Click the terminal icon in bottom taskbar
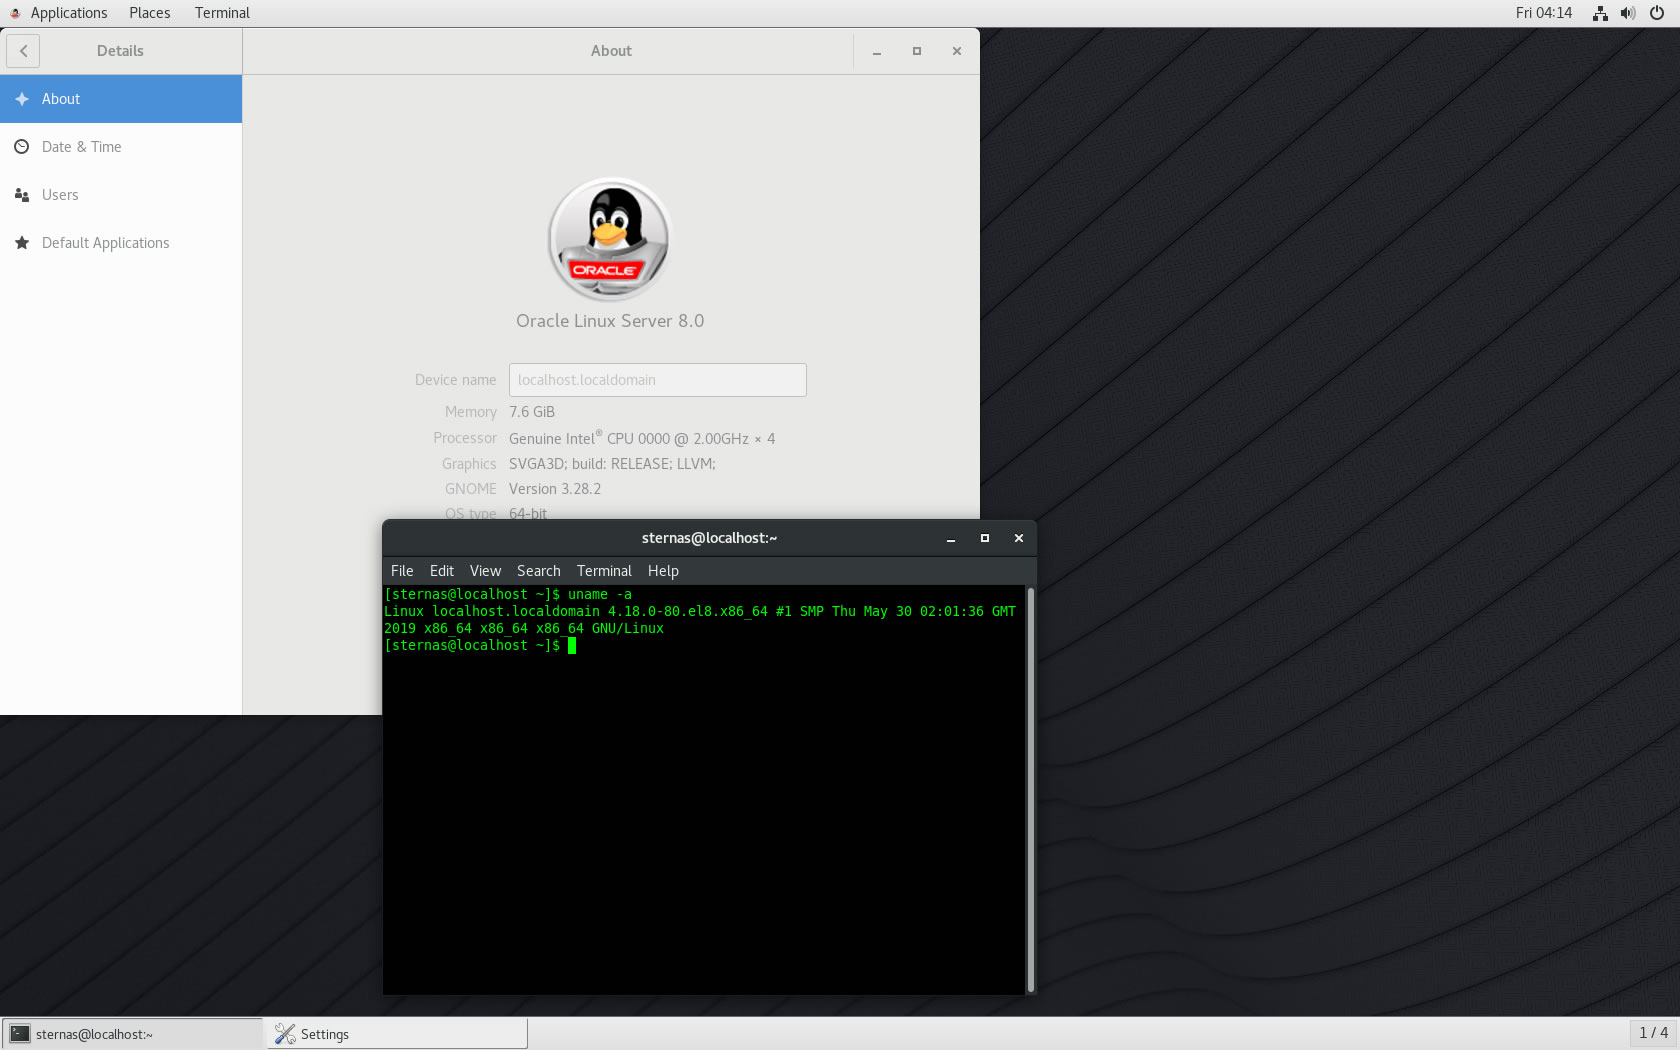 pos(20,1034)
